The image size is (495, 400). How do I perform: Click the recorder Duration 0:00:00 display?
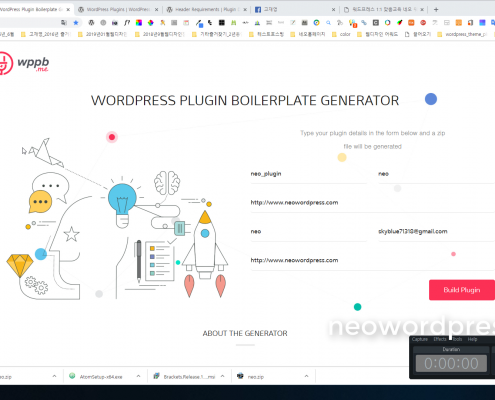(x=451, y=363)
